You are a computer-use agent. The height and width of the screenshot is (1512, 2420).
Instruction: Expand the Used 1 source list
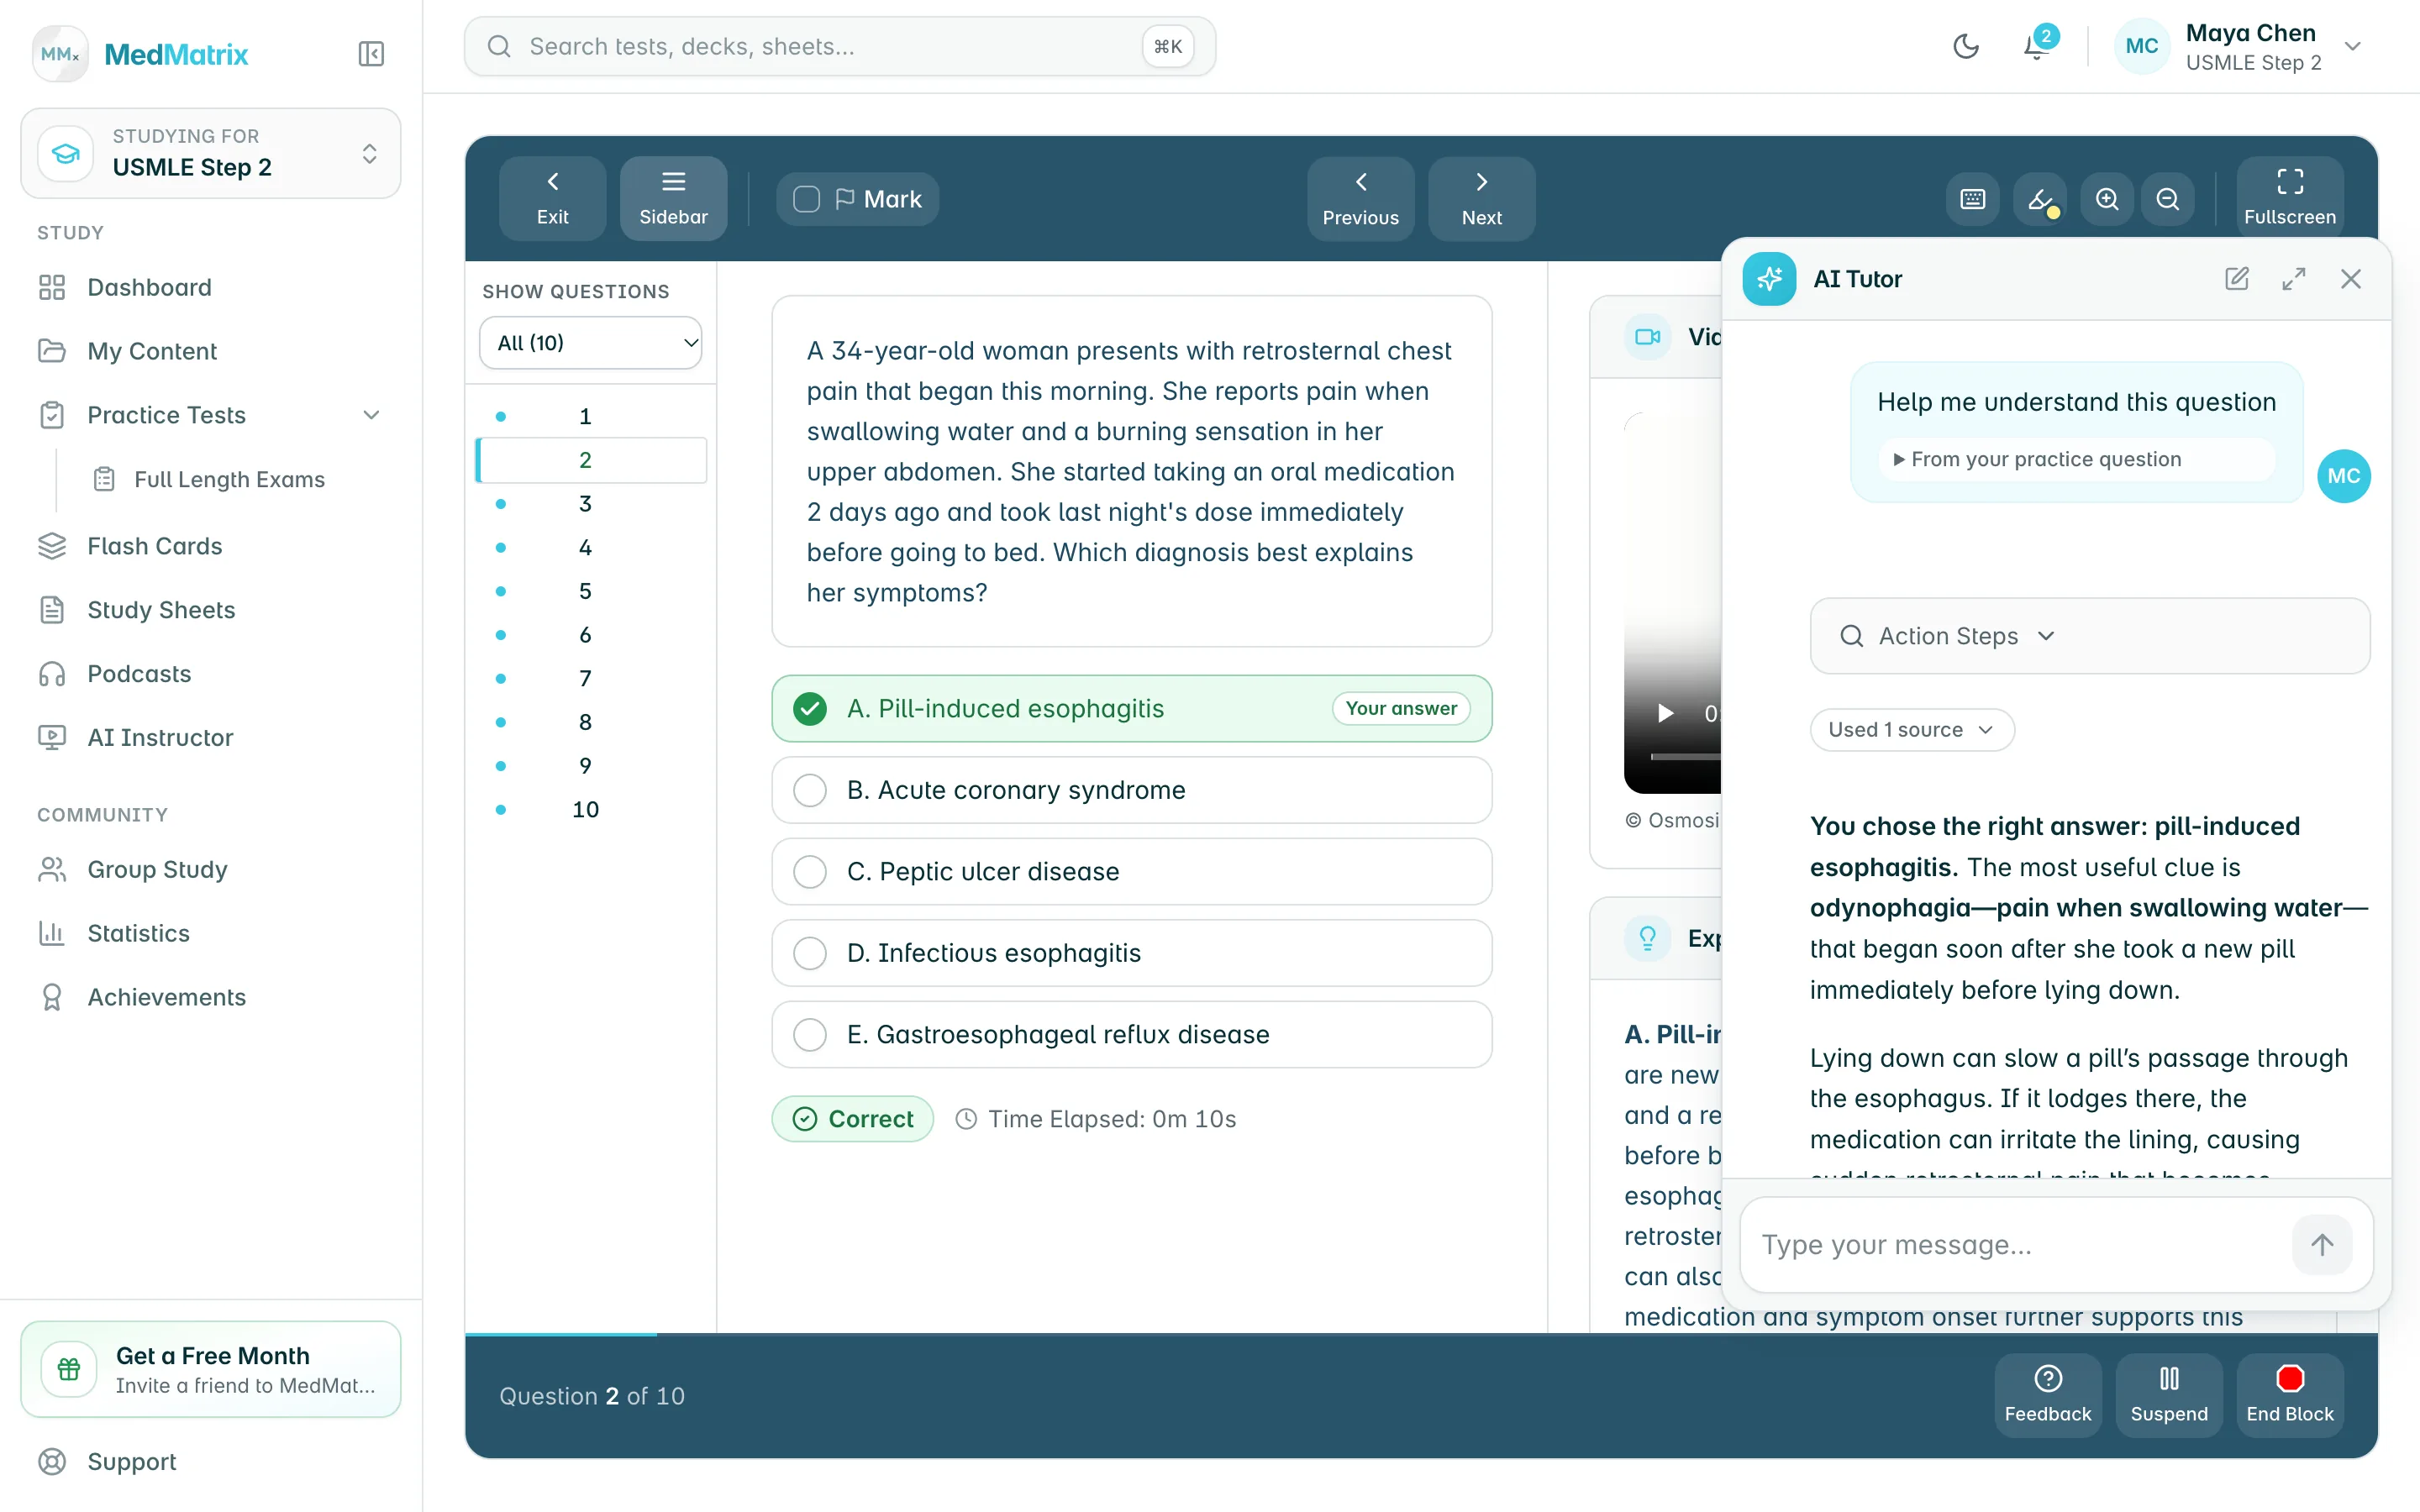tap(1912, 730)
